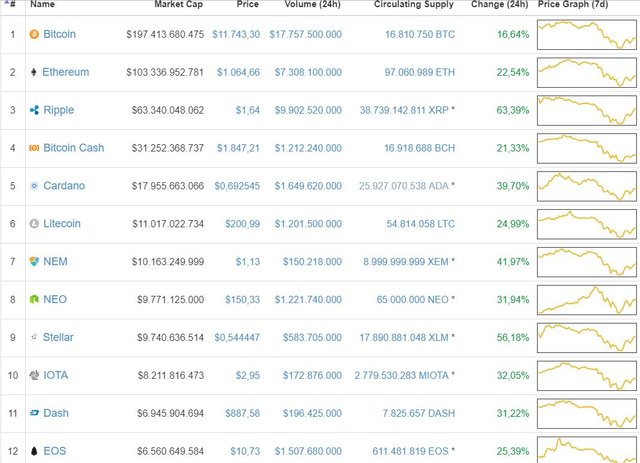Click the Bitcoin coin logo icon

click(34, 34)
